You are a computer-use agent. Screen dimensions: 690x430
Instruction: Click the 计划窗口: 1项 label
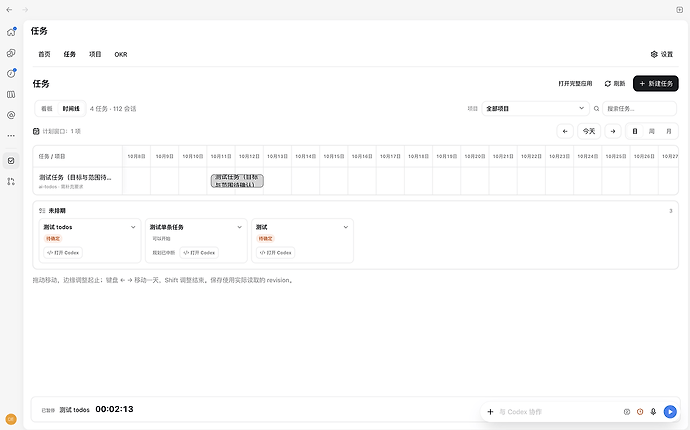[62, 131]
